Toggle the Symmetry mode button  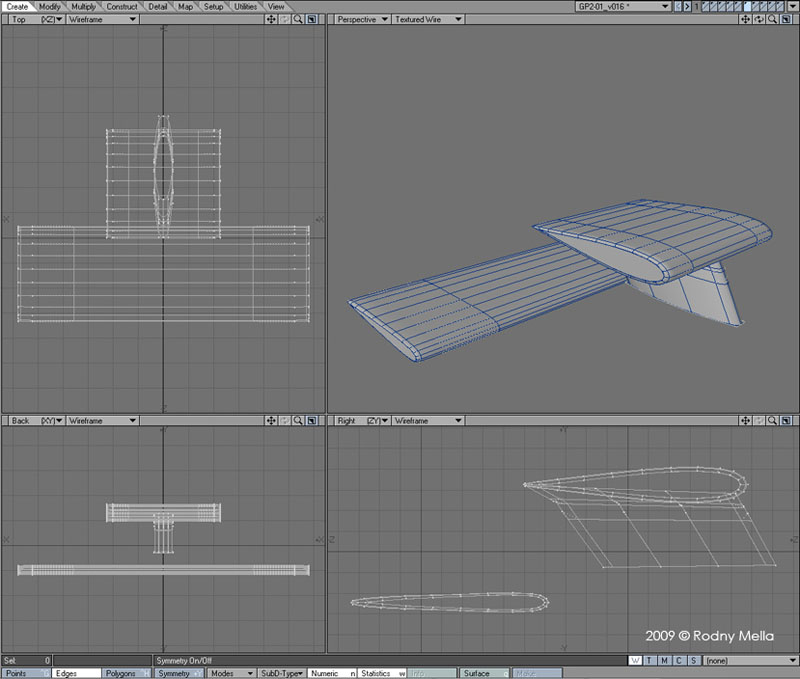coord(180,673)
